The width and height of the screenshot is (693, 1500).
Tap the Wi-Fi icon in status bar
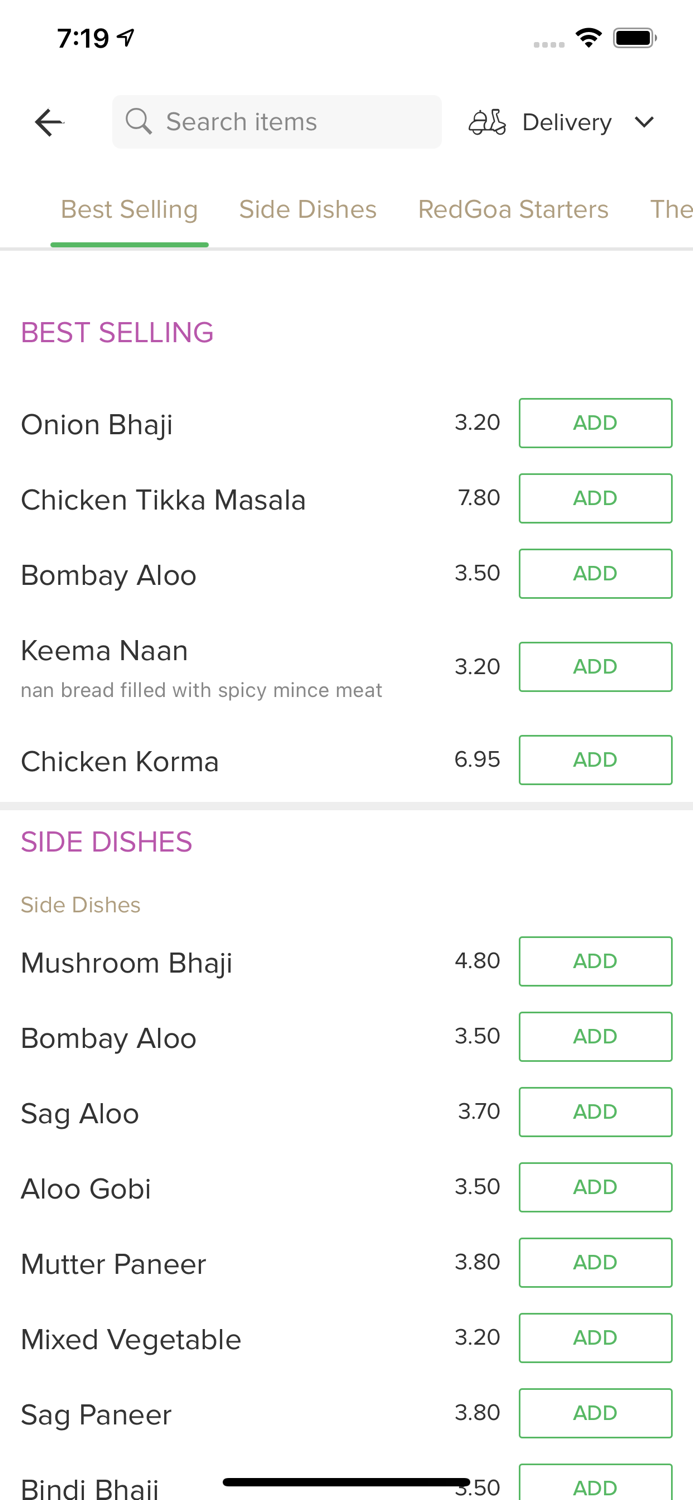tap(589, 36)
